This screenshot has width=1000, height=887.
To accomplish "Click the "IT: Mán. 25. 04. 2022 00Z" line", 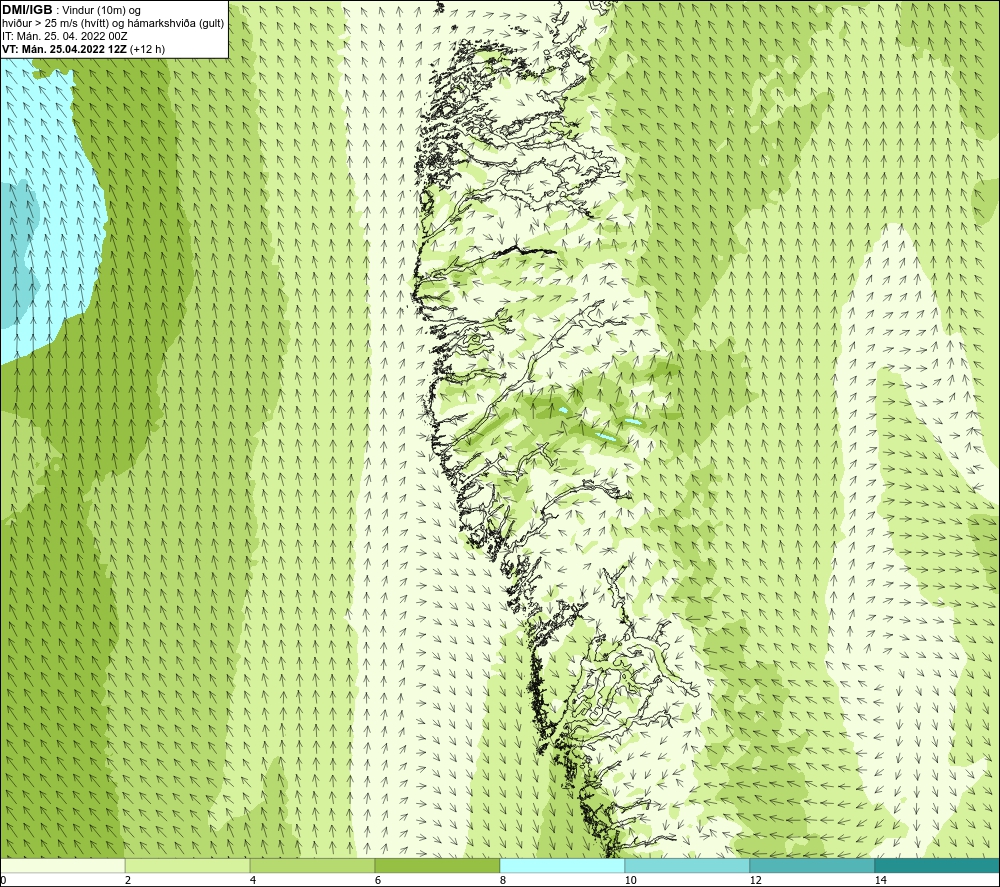I will click(x=65, y=36).
